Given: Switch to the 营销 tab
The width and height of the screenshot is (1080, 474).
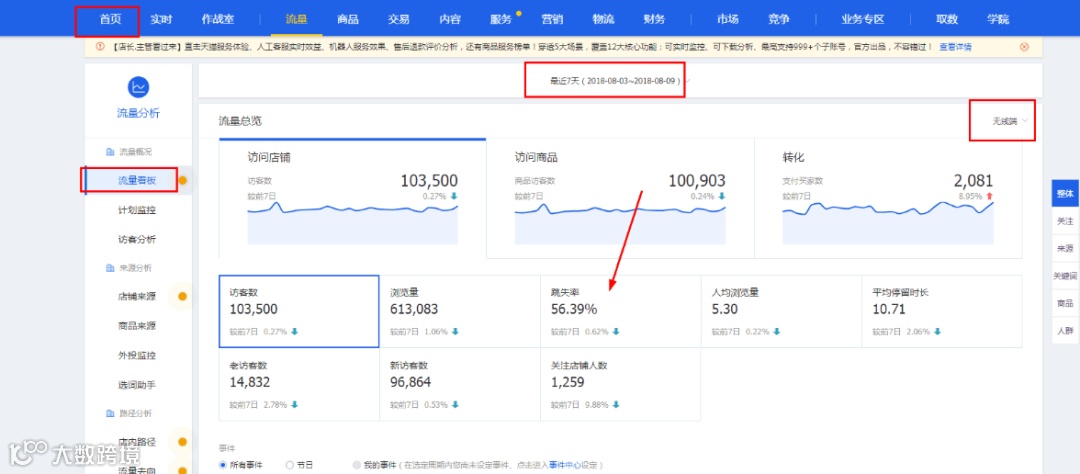Looking at the screenshot, I should [x=552, y=19].
